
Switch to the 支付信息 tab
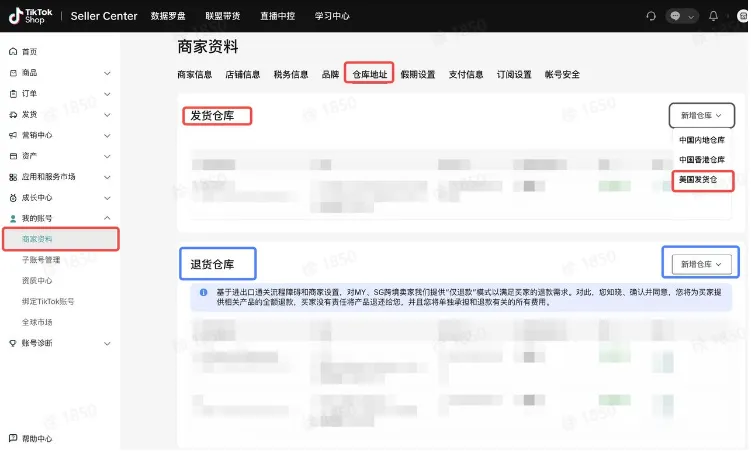(466, 75)
